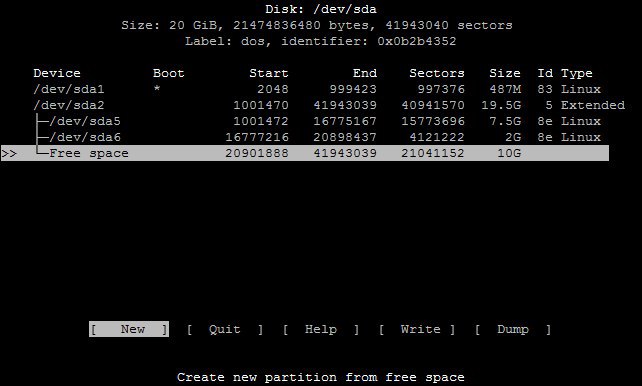The image size is (642, 386).
Task: Click the Start column header
Action: (x=269, y=73)
